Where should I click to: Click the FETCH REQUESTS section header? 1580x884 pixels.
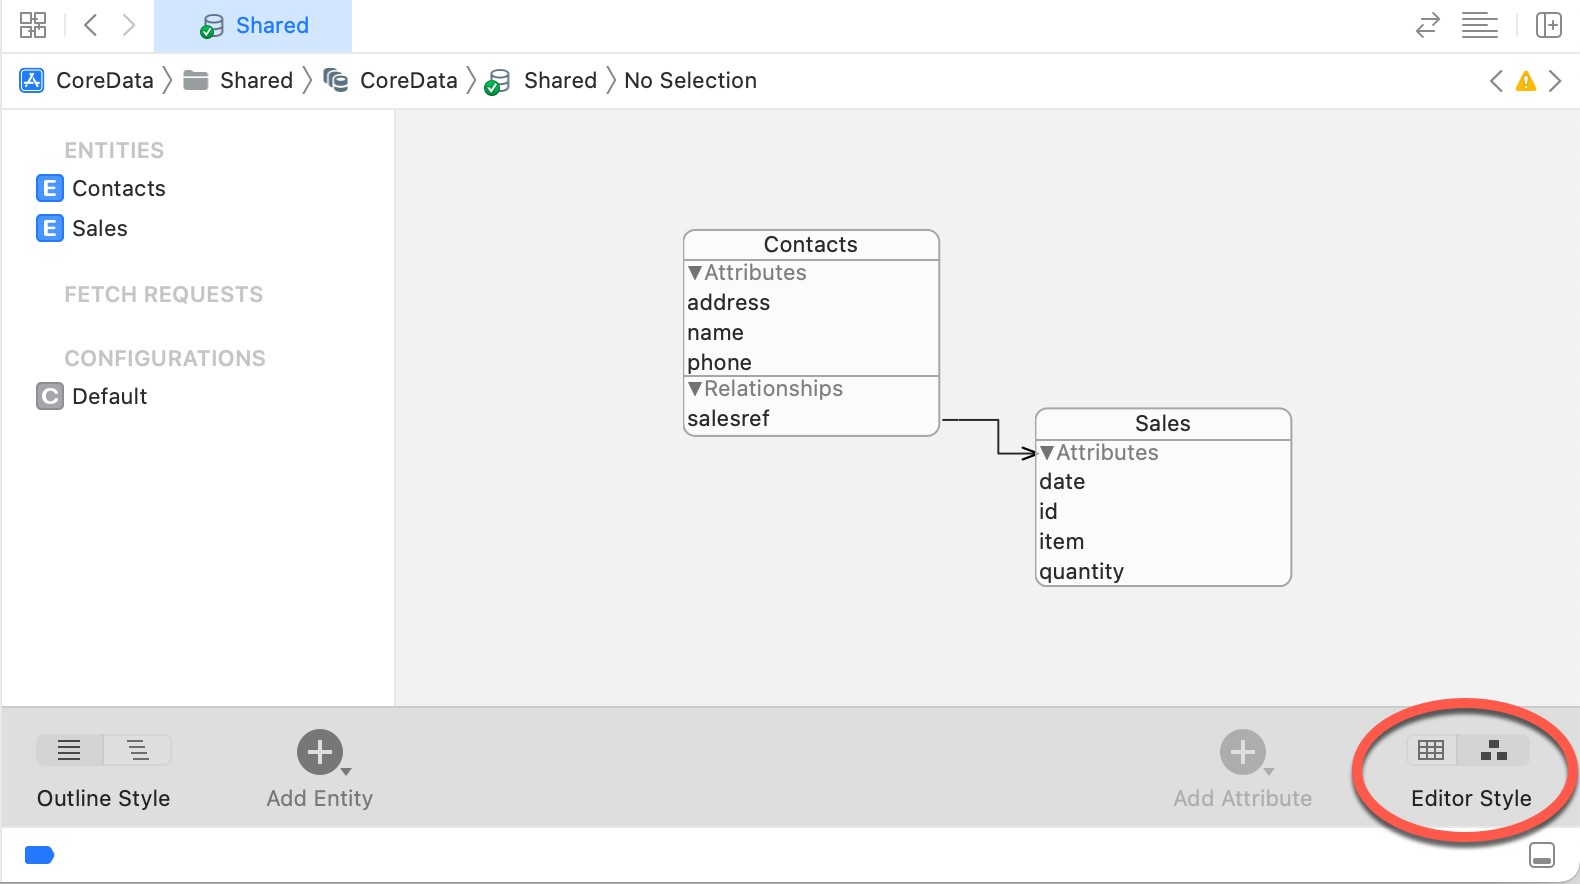[x=164, y=294]
